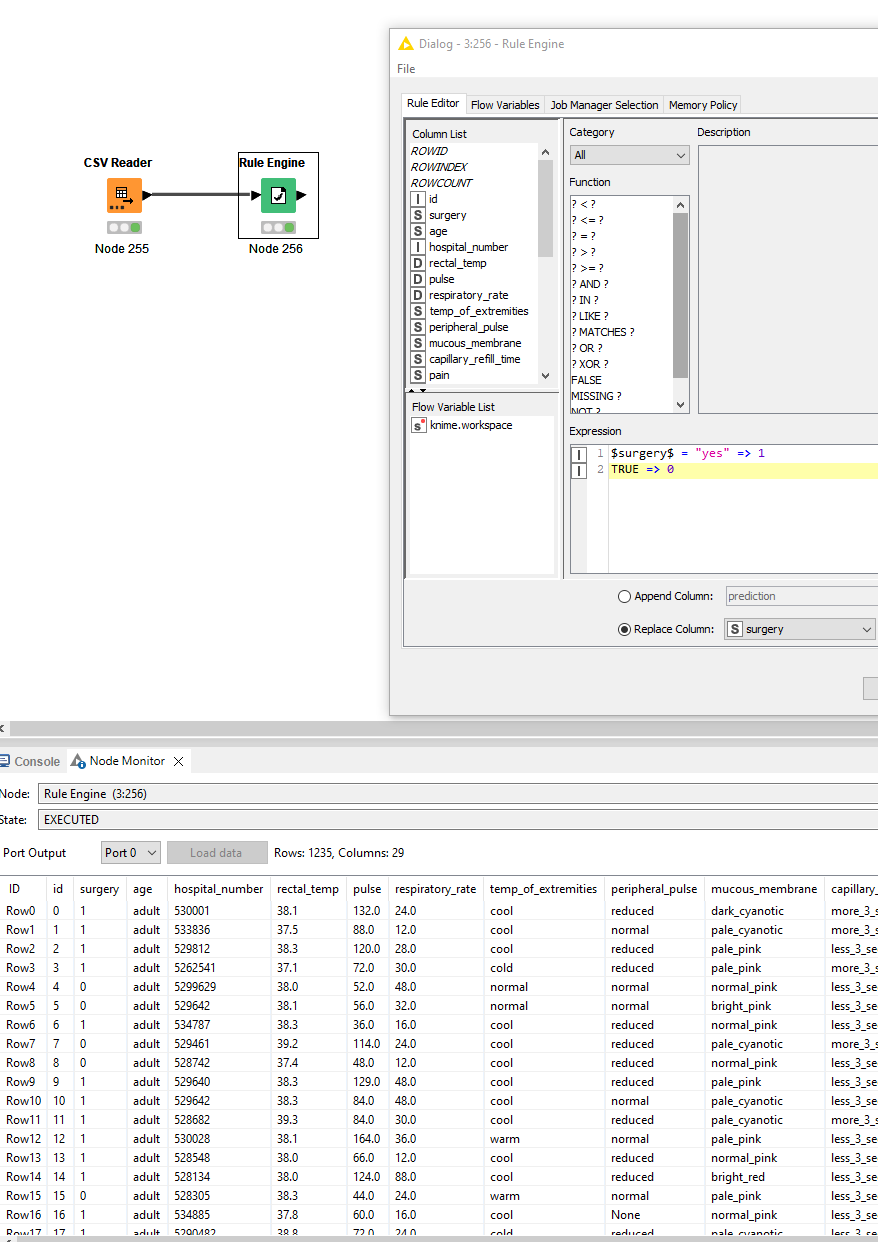Click the rule marker icon on line 1
The height and width of the screenshot is (1242, 878).
click(579, 454)
